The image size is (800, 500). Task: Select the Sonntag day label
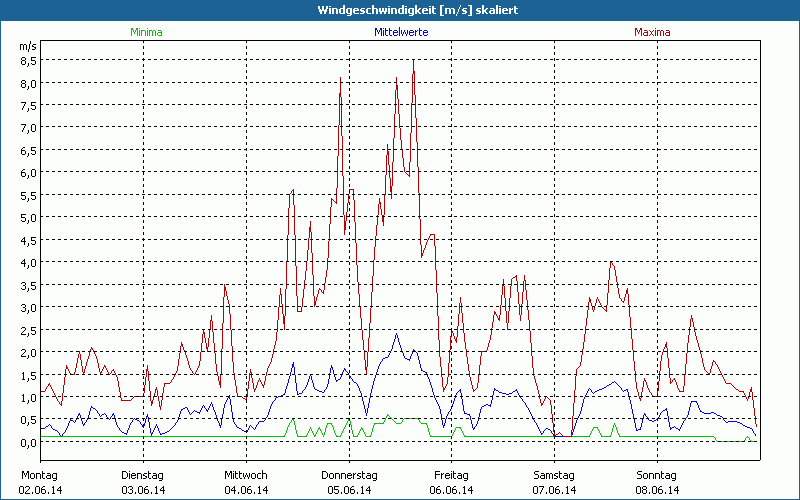(x=656, y=475)
